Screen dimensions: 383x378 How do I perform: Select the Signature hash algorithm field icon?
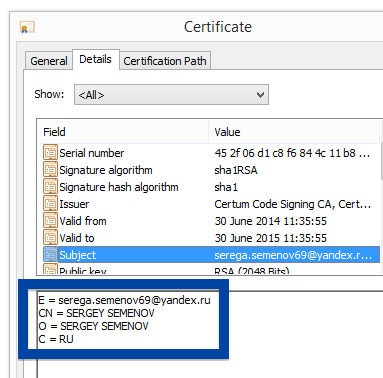point(50,187)
